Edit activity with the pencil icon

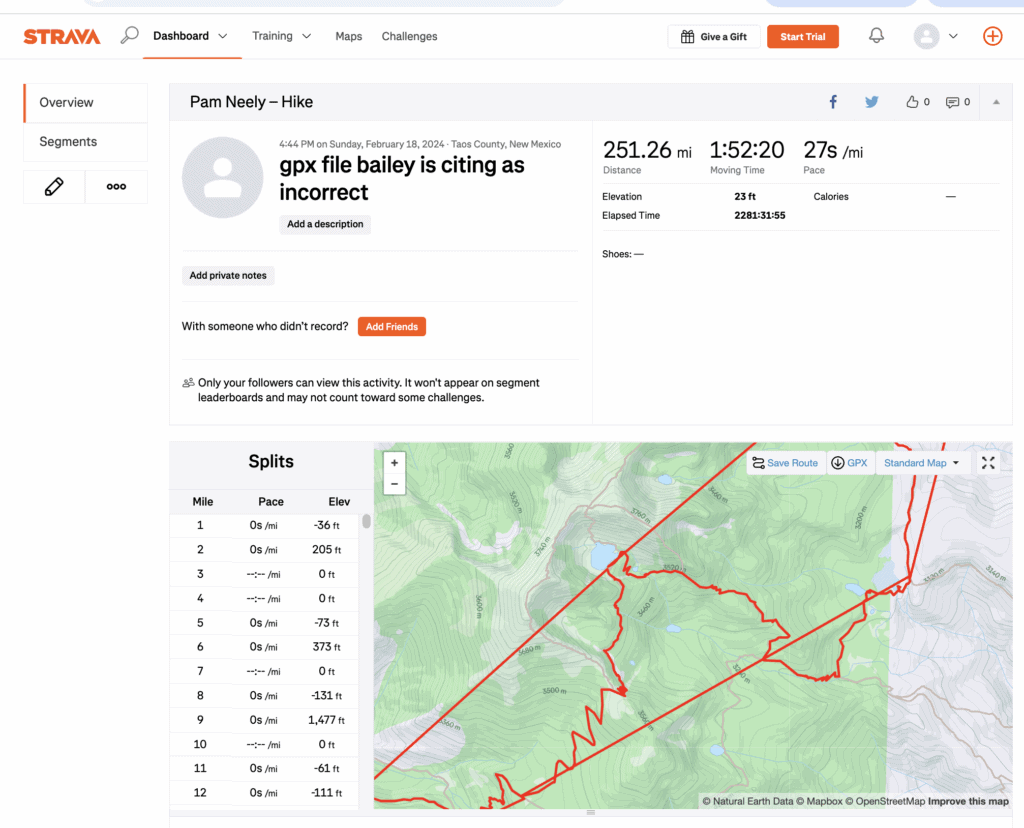(x=54, y=186)
